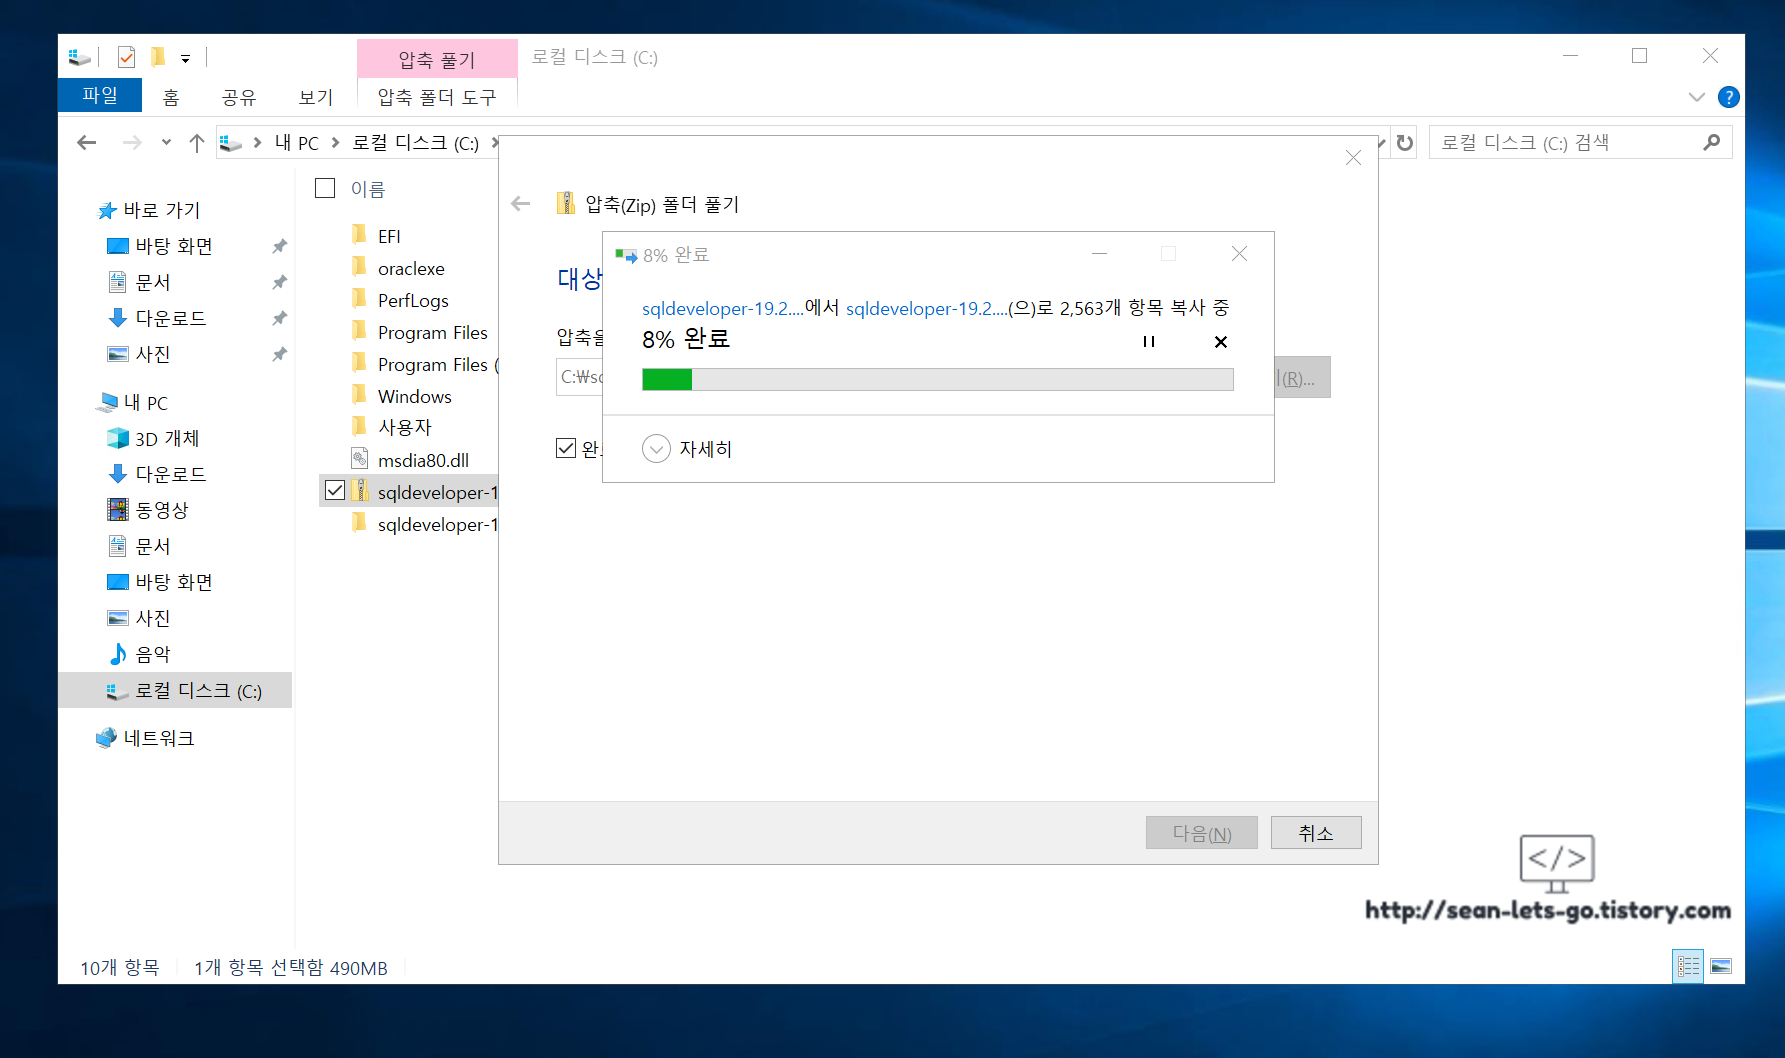Open pinned 다운로드 under 바로 가기
The width and height of the screenshot is (1785, 1058).
pyautogui.click(x=170, y=318)
